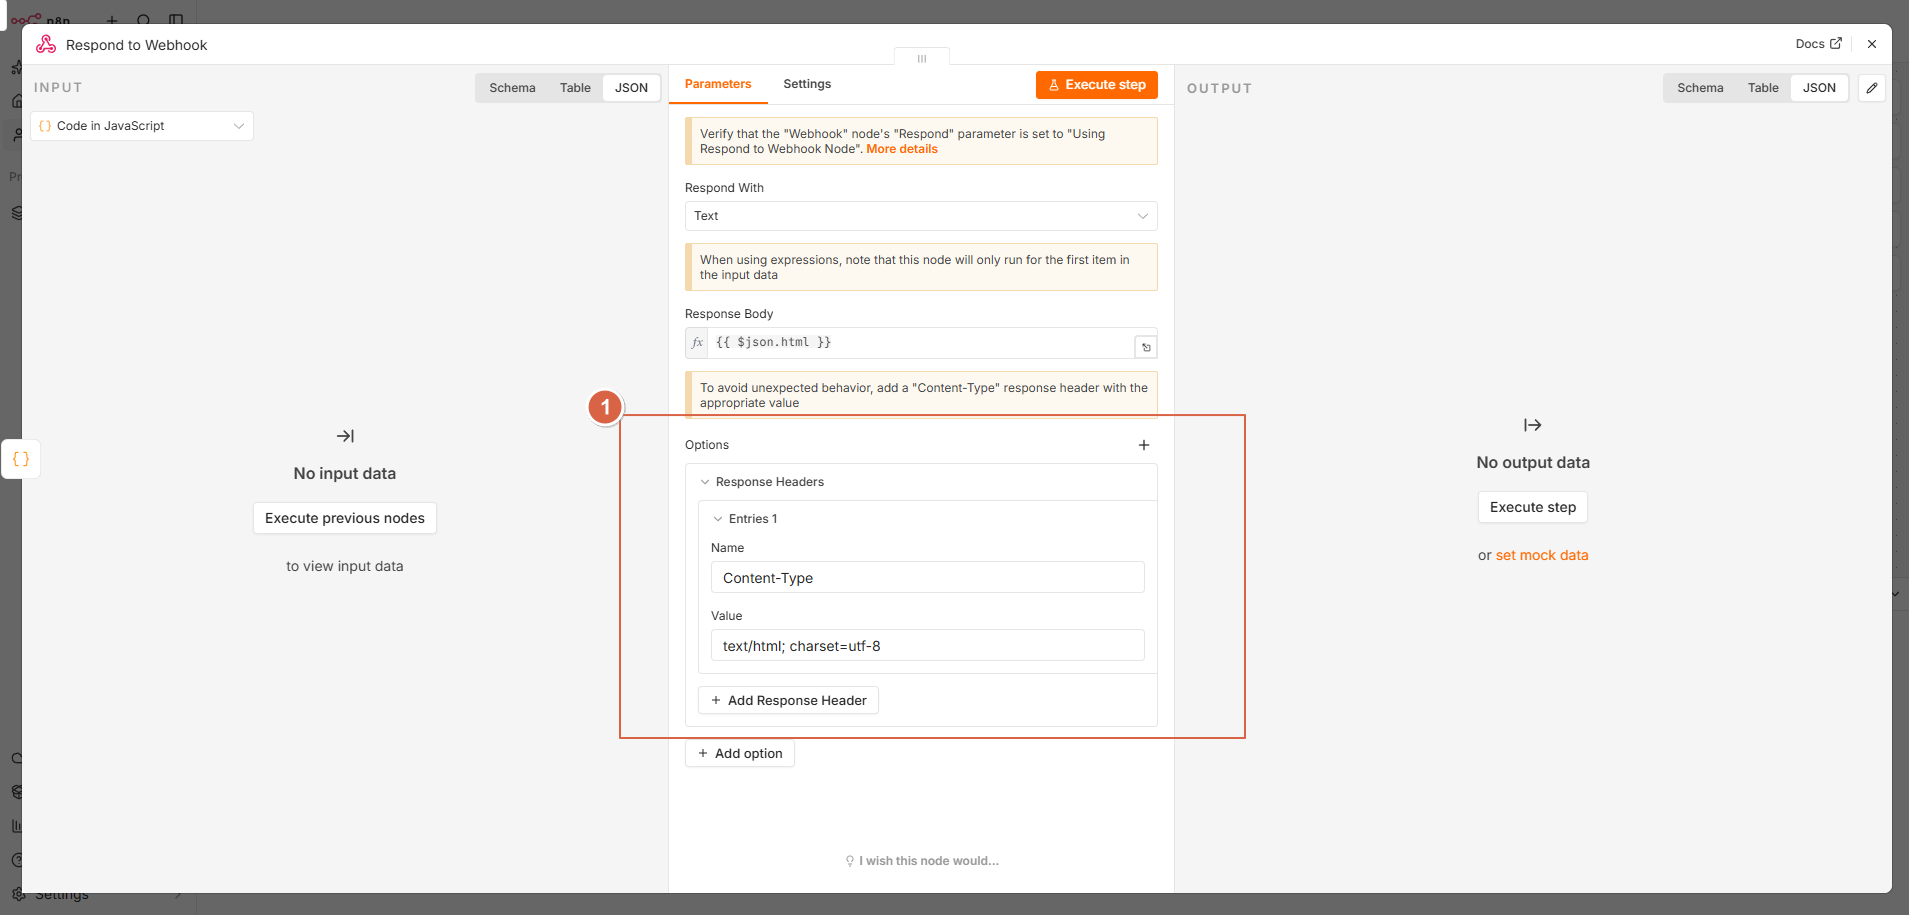Open the Parameters tab
Viewport: 1909px width, 915px height.
(718, 84)
